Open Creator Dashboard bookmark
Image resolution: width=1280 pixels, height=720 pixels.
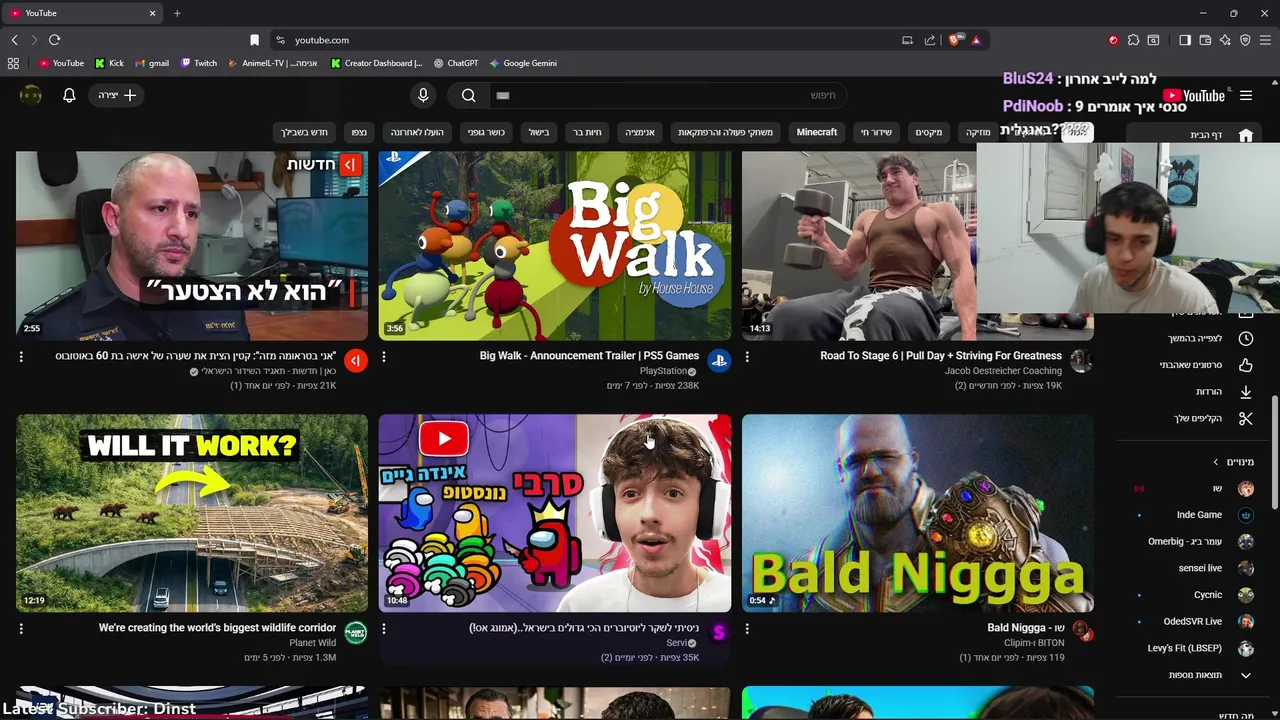pos(377,63)
